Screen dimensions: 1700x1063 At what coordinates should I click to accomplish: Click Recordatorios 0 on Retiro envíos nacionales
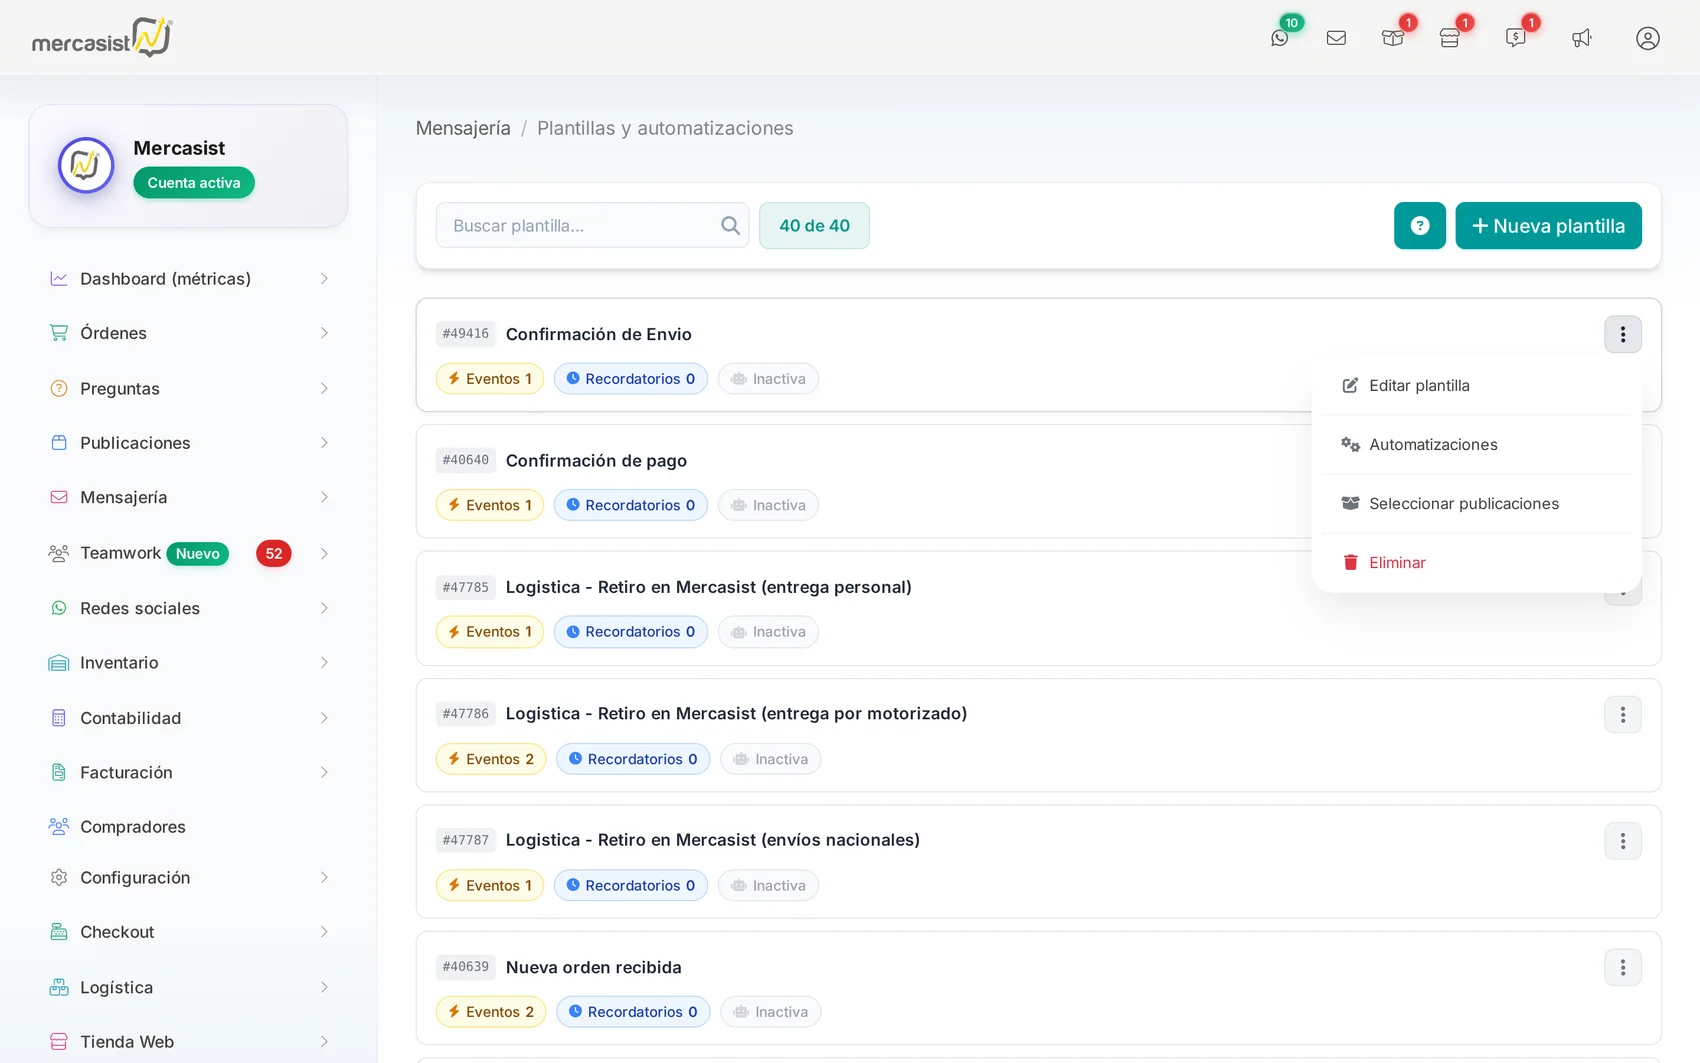[631, 886]
